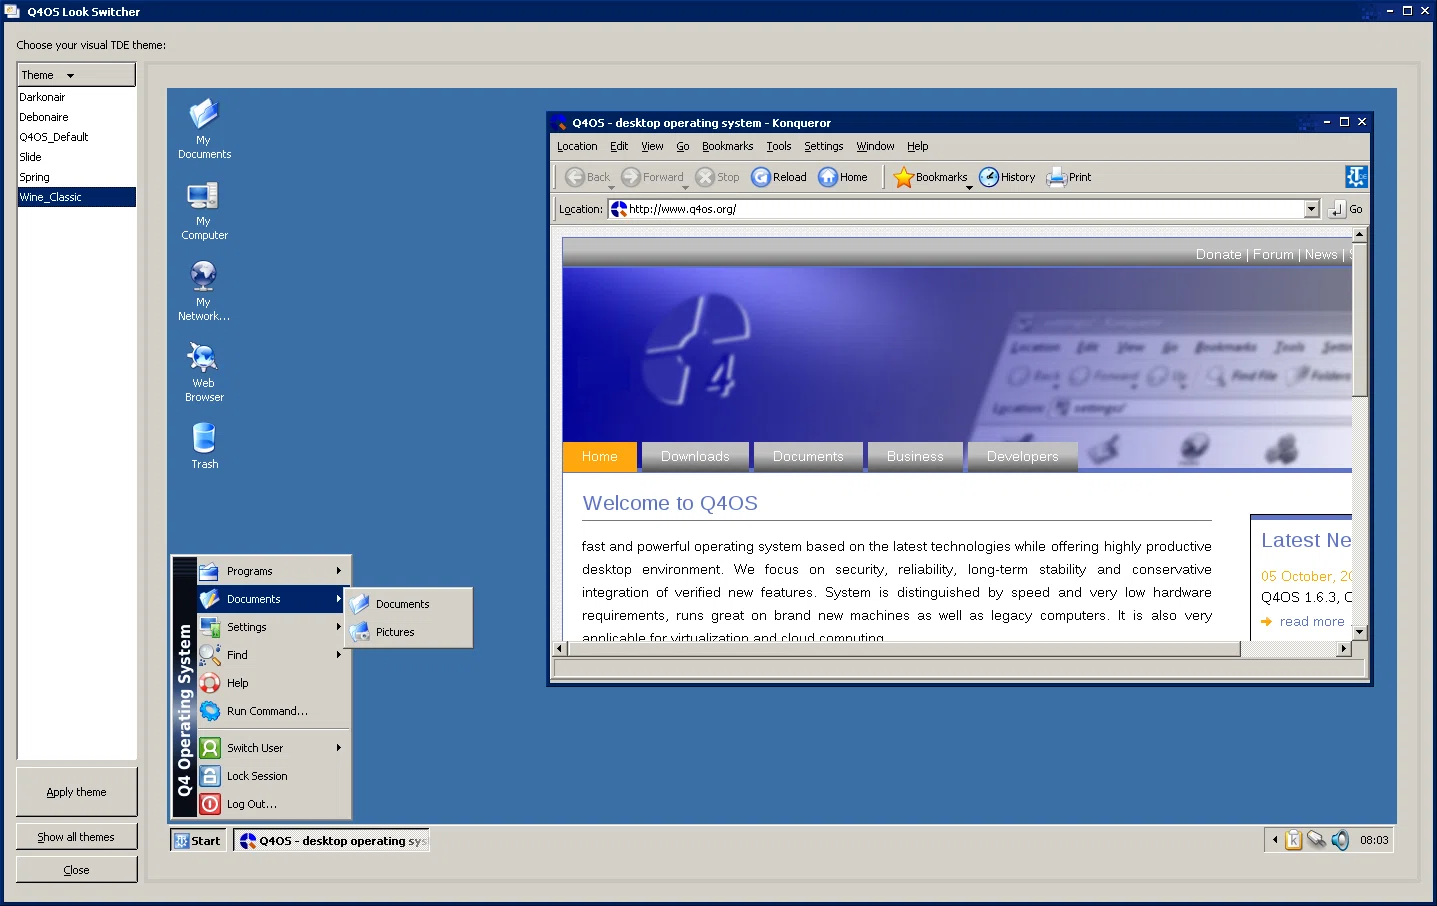Click the taskbar clock showing 08:03

(1374, 840)
